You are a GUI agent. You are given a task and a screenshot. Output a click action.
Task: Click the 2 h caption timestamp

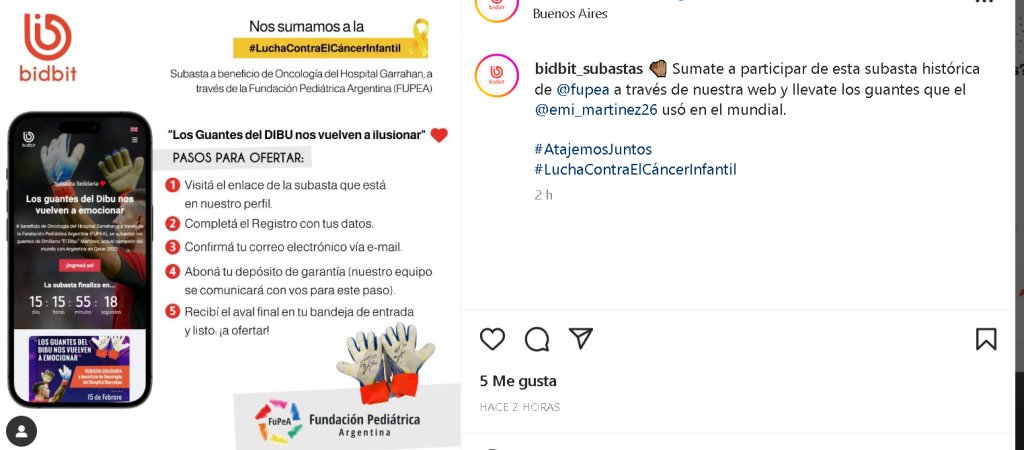(x=543, y=195)
